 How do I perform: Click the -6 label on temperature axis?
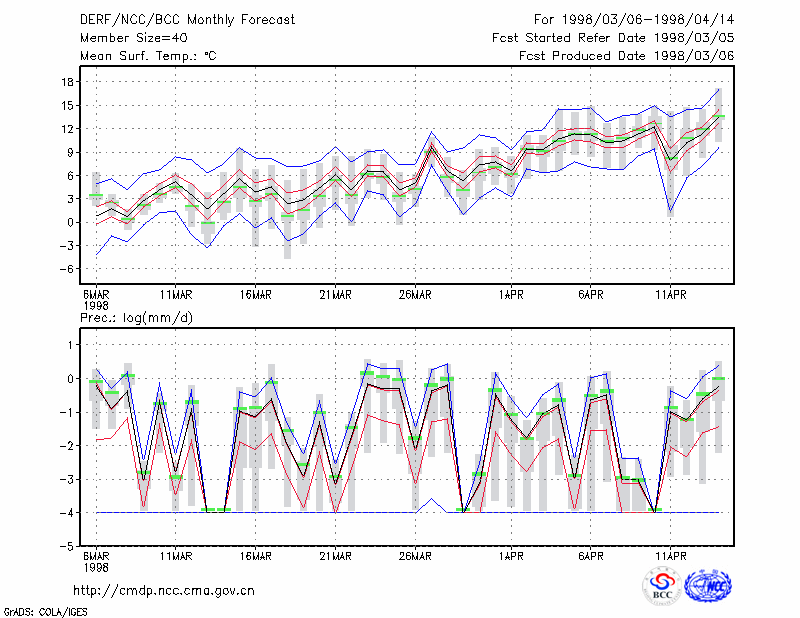coord(66,269)
